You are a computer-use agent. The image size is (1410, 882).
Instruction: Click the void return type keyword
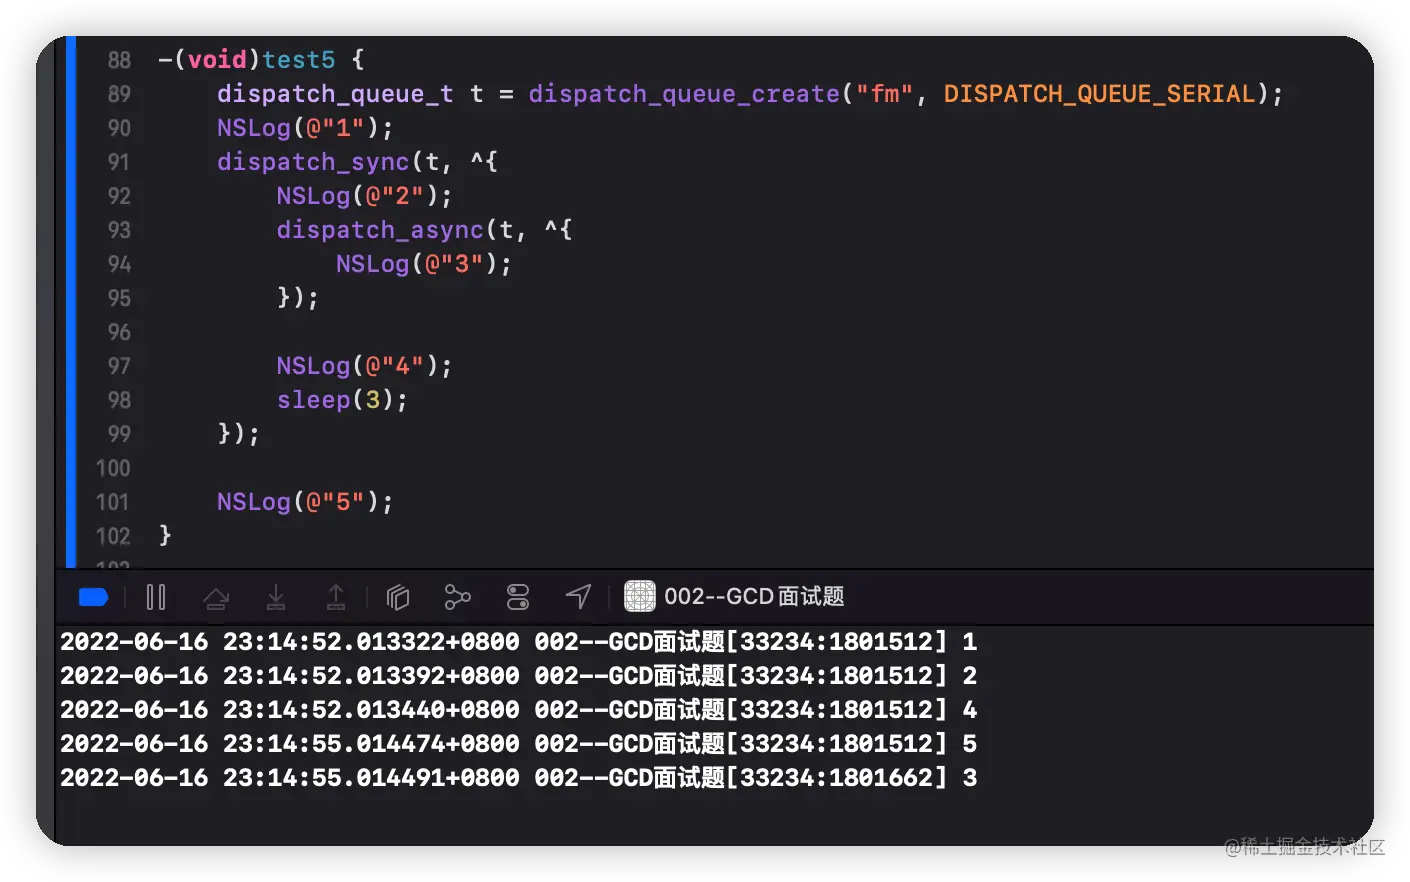217,60
